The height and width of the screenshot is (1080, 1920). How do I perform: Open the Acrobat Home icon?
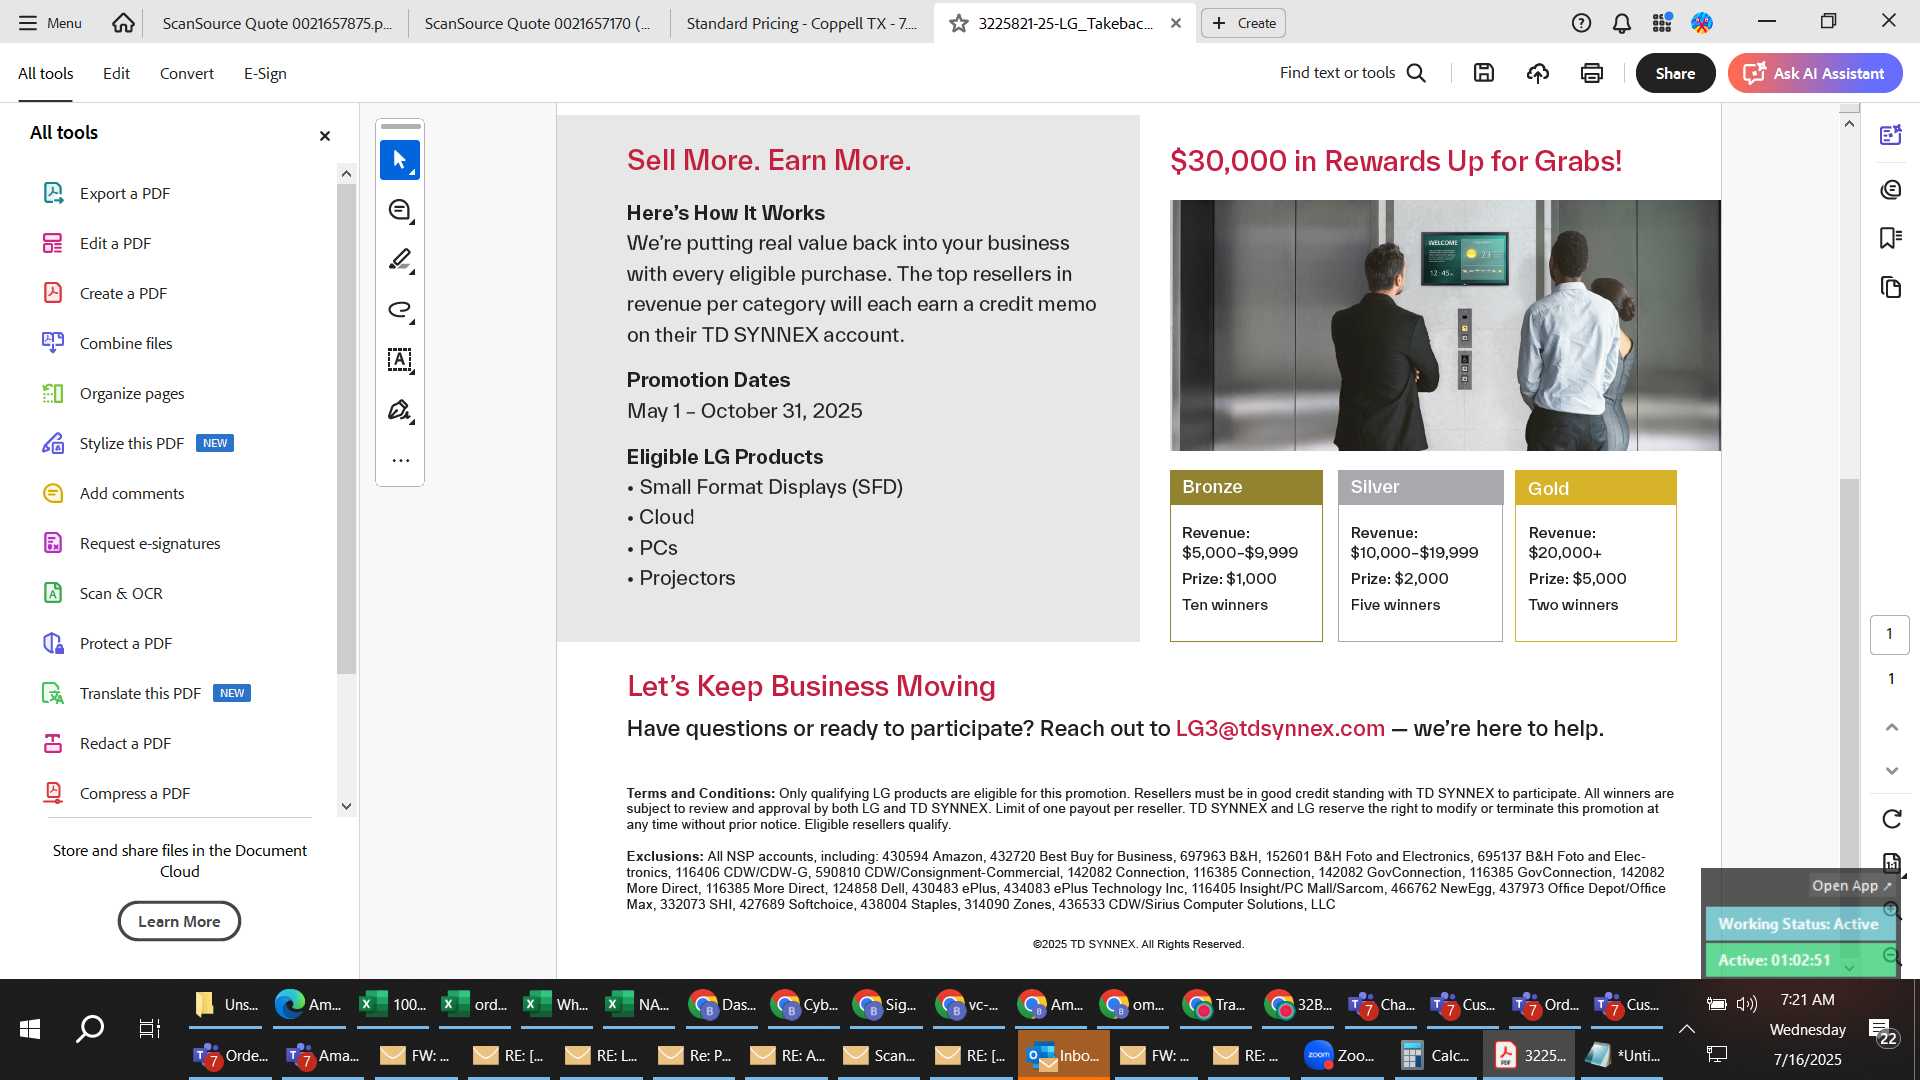[x=123, y=22]
